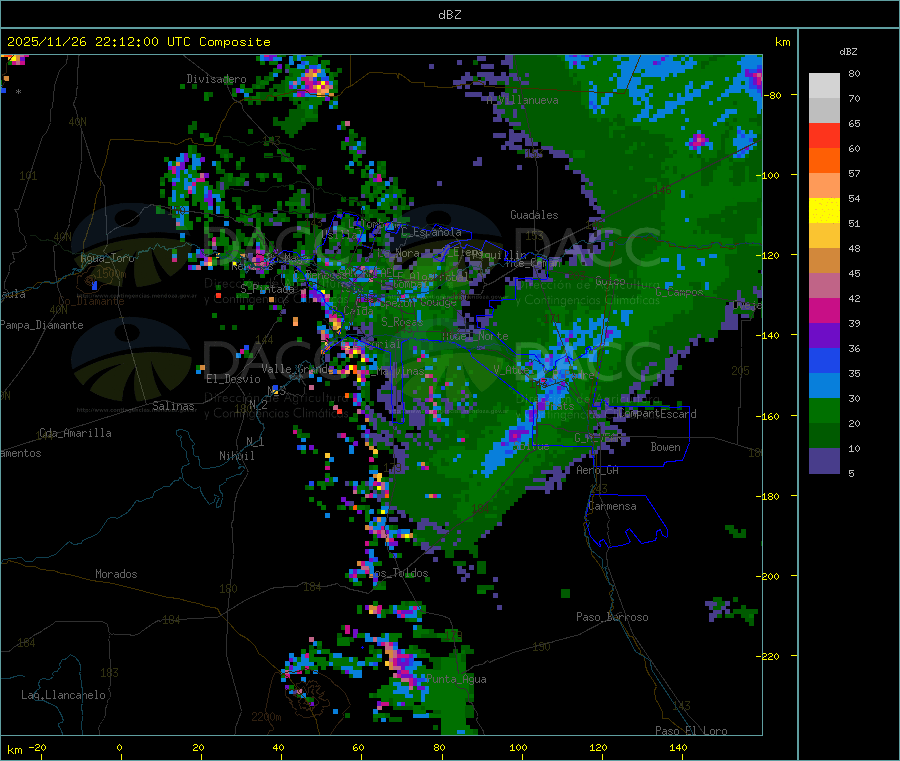Select the 36 dBZ blue legend swatch

[824, 360]
